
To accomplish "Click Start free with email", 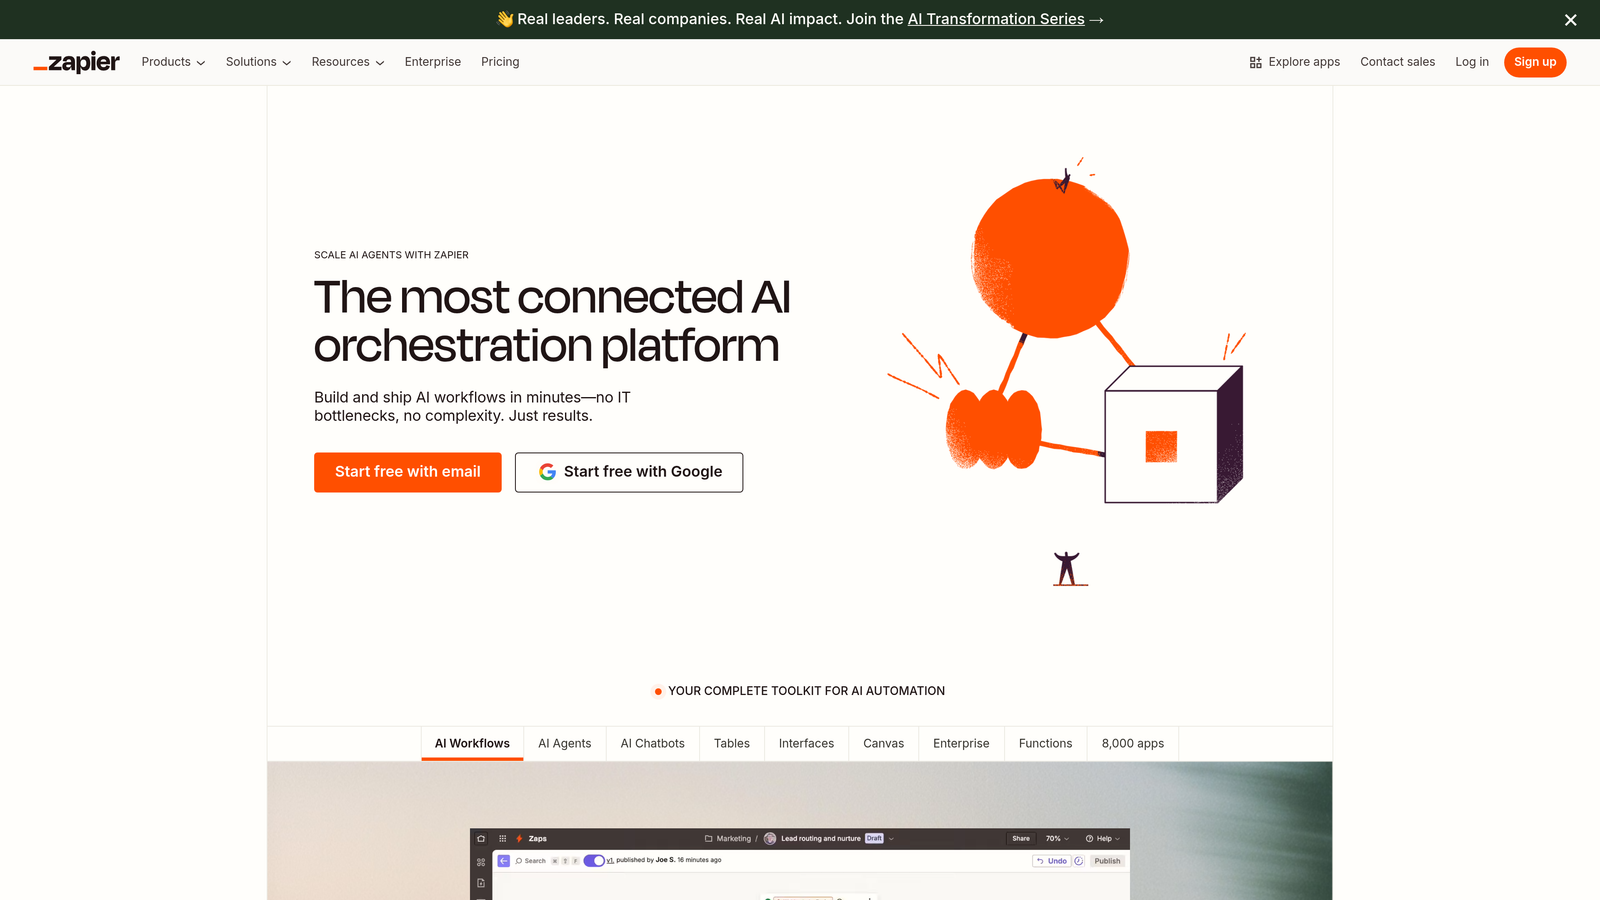I will [407, 472].
